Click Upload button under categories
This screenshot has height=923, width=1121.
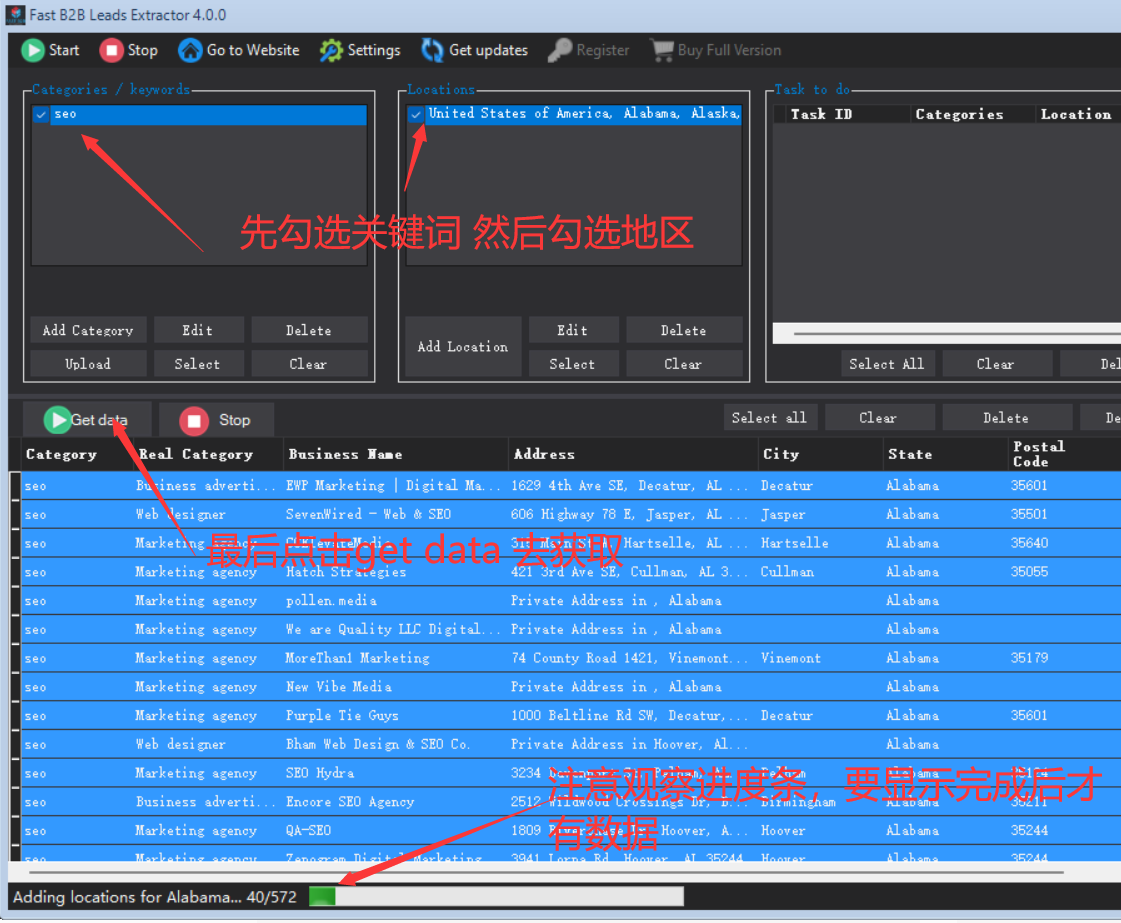tap(88, 364)
